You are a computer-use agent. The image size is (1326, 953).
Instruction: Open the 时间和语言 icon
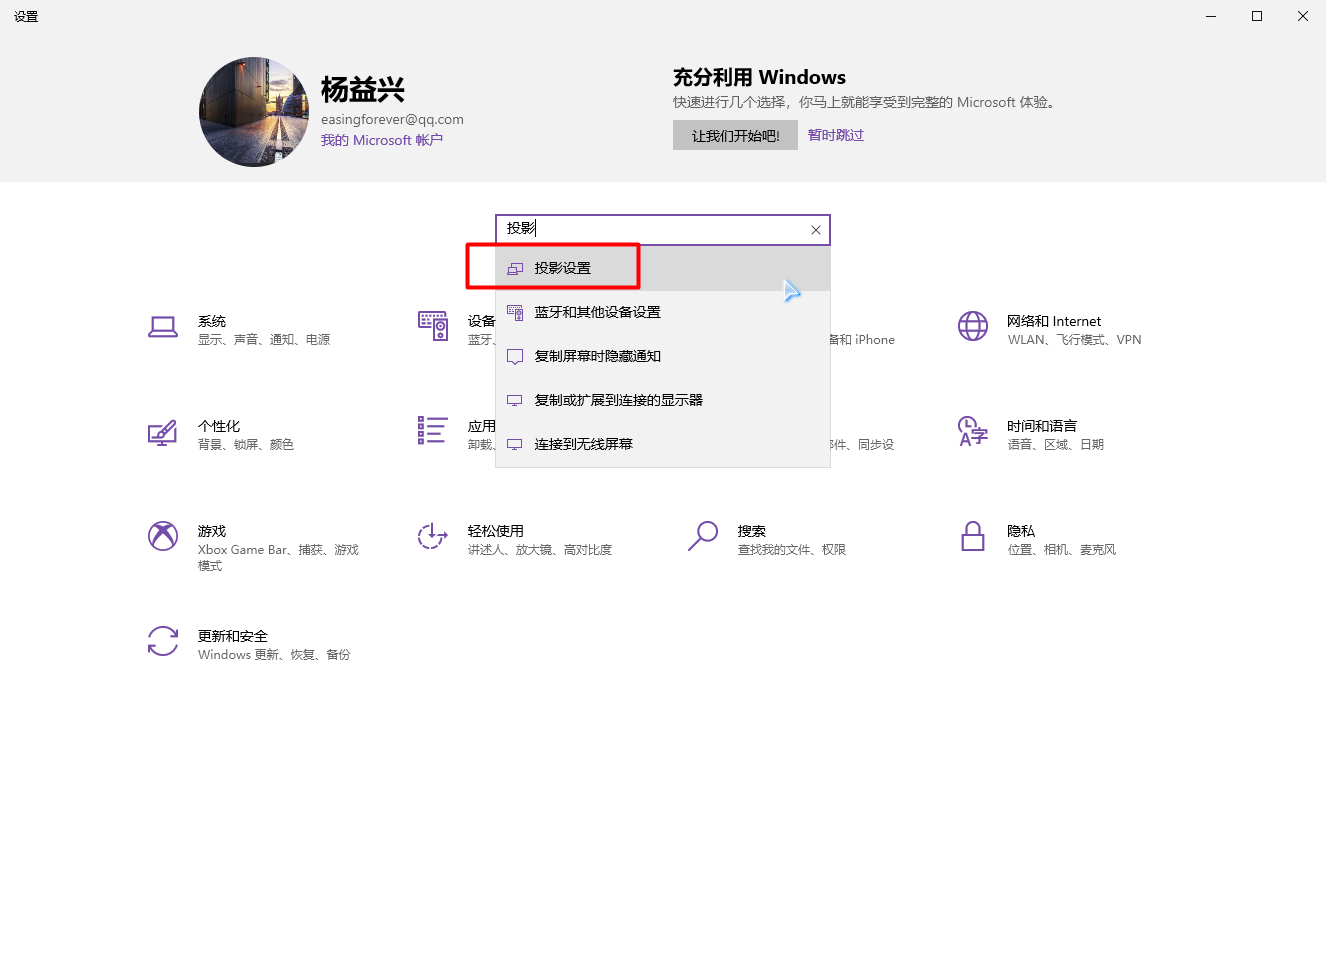click(x=973, y=431)
